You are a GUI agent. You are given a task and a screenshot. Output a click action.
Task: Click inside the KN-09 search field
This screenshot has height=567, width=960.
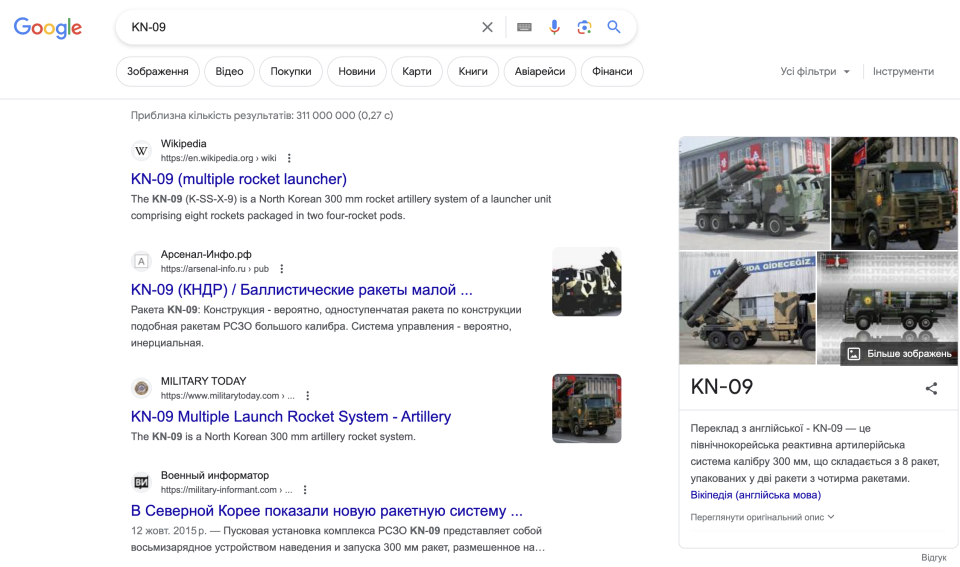300,27
